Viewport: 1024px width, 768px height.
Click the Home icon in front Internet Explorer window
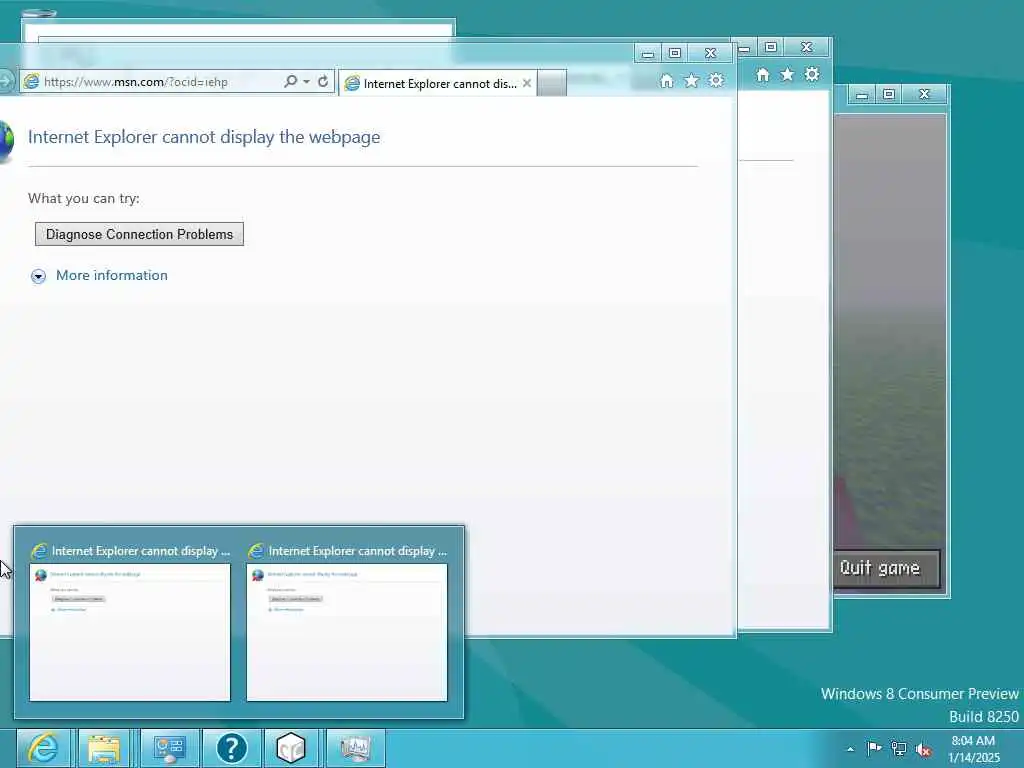[x=666, y=81]
